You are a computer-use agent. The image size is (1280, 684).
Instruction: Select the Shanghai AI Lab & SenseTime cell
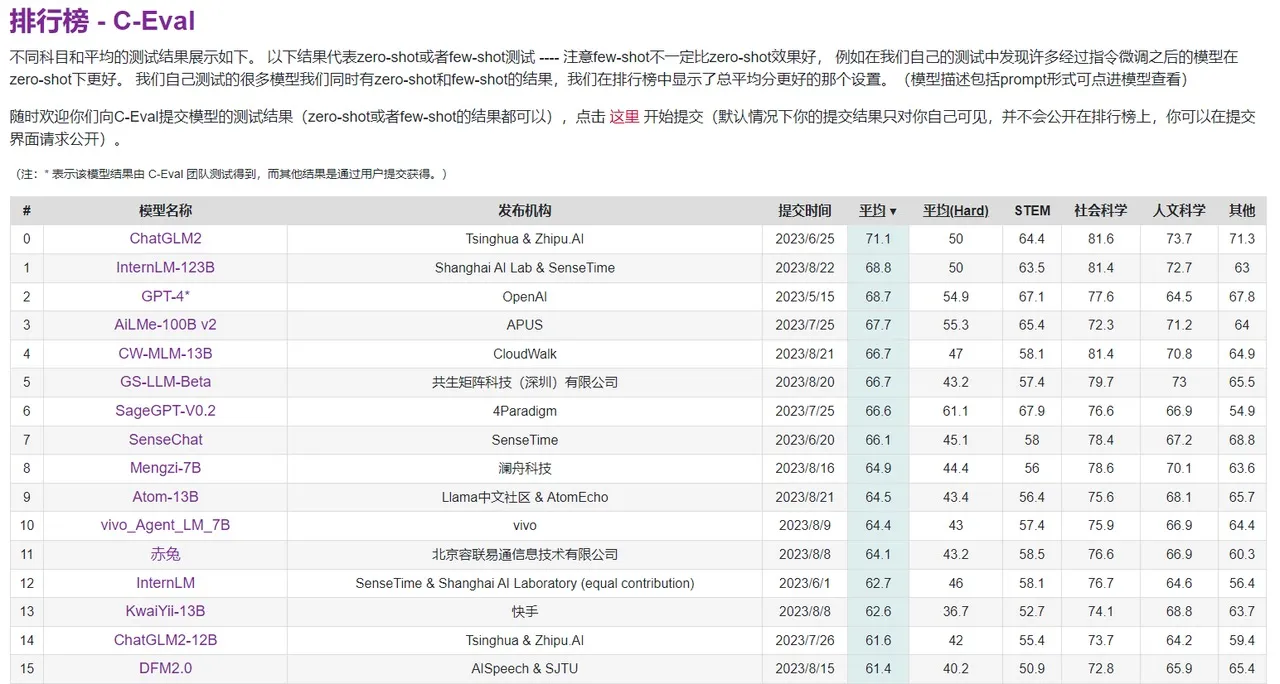pos(525,267)
